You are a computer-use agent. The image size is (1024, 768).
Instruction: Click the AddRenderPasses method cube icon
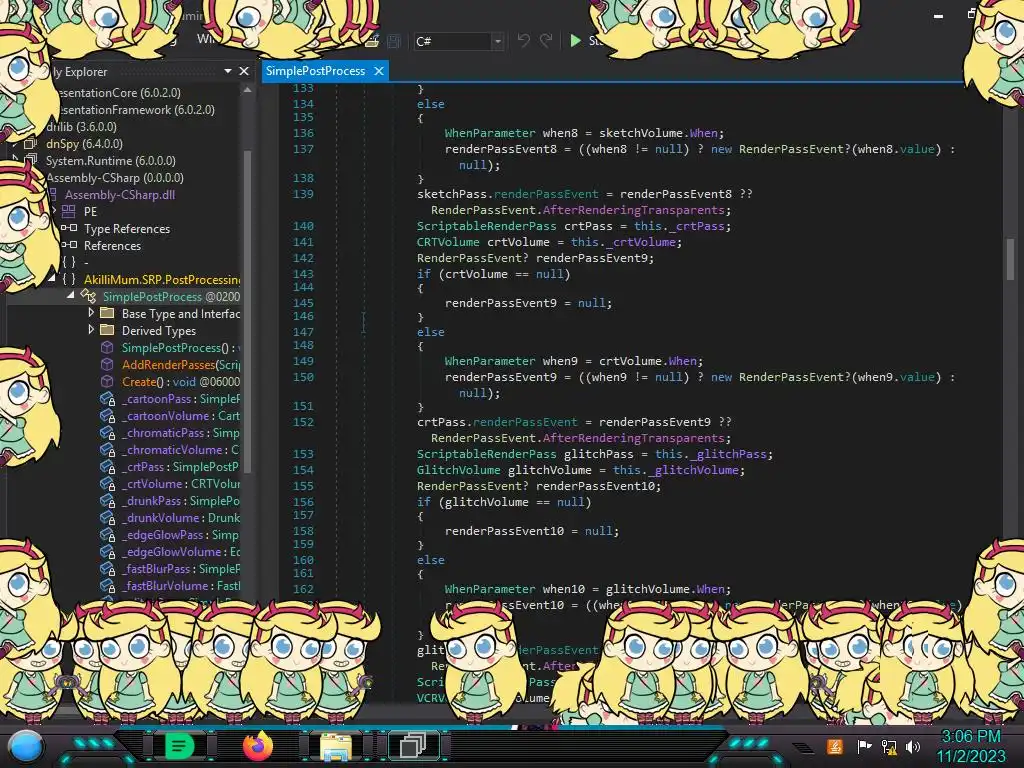pos(107,364)
